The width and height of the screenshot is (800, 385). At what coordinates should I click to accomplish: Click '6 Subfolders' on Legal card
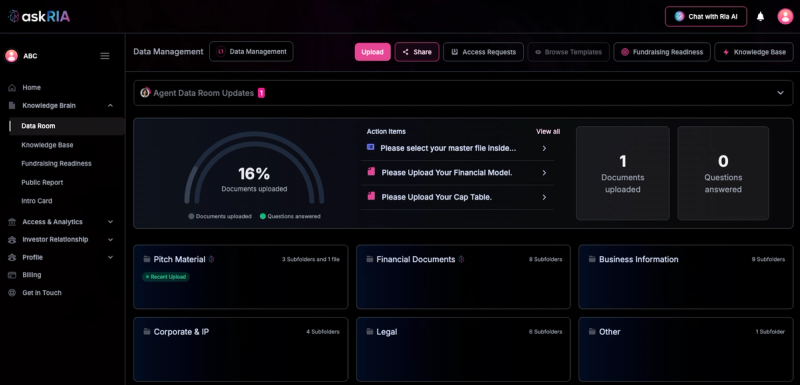[545, 331]
